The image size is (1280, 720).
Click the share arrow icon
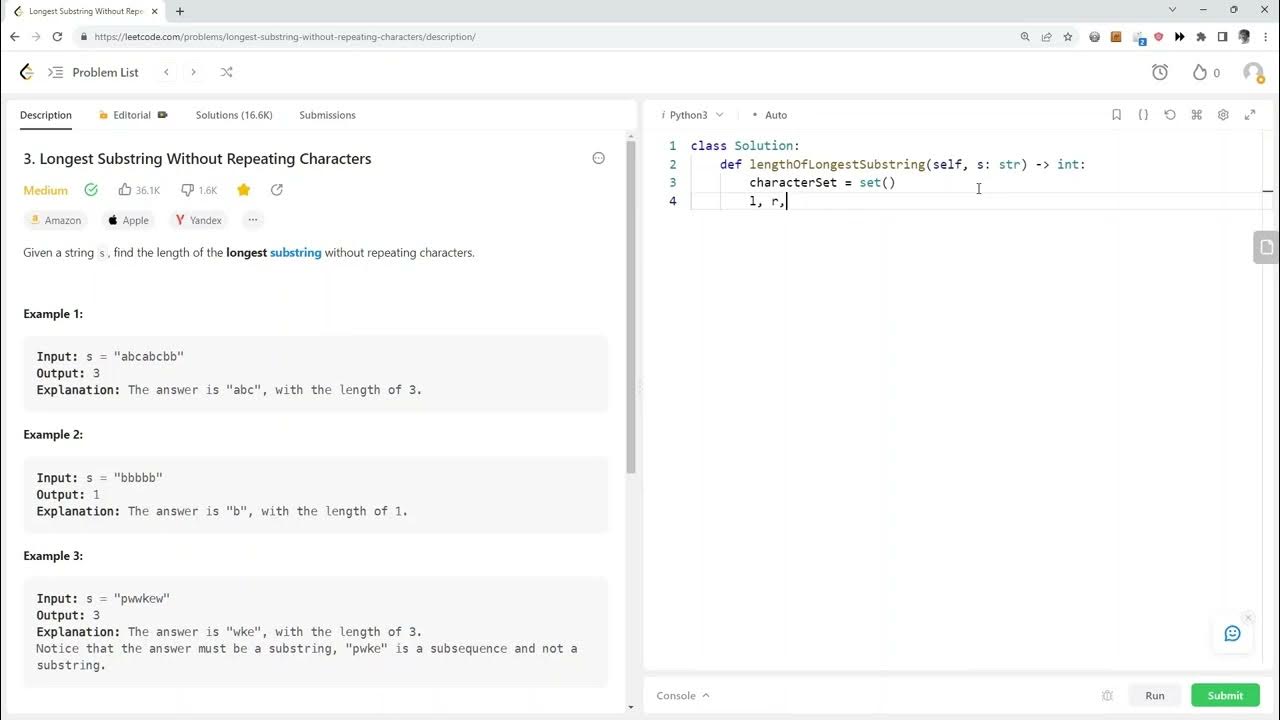(277, 190)
